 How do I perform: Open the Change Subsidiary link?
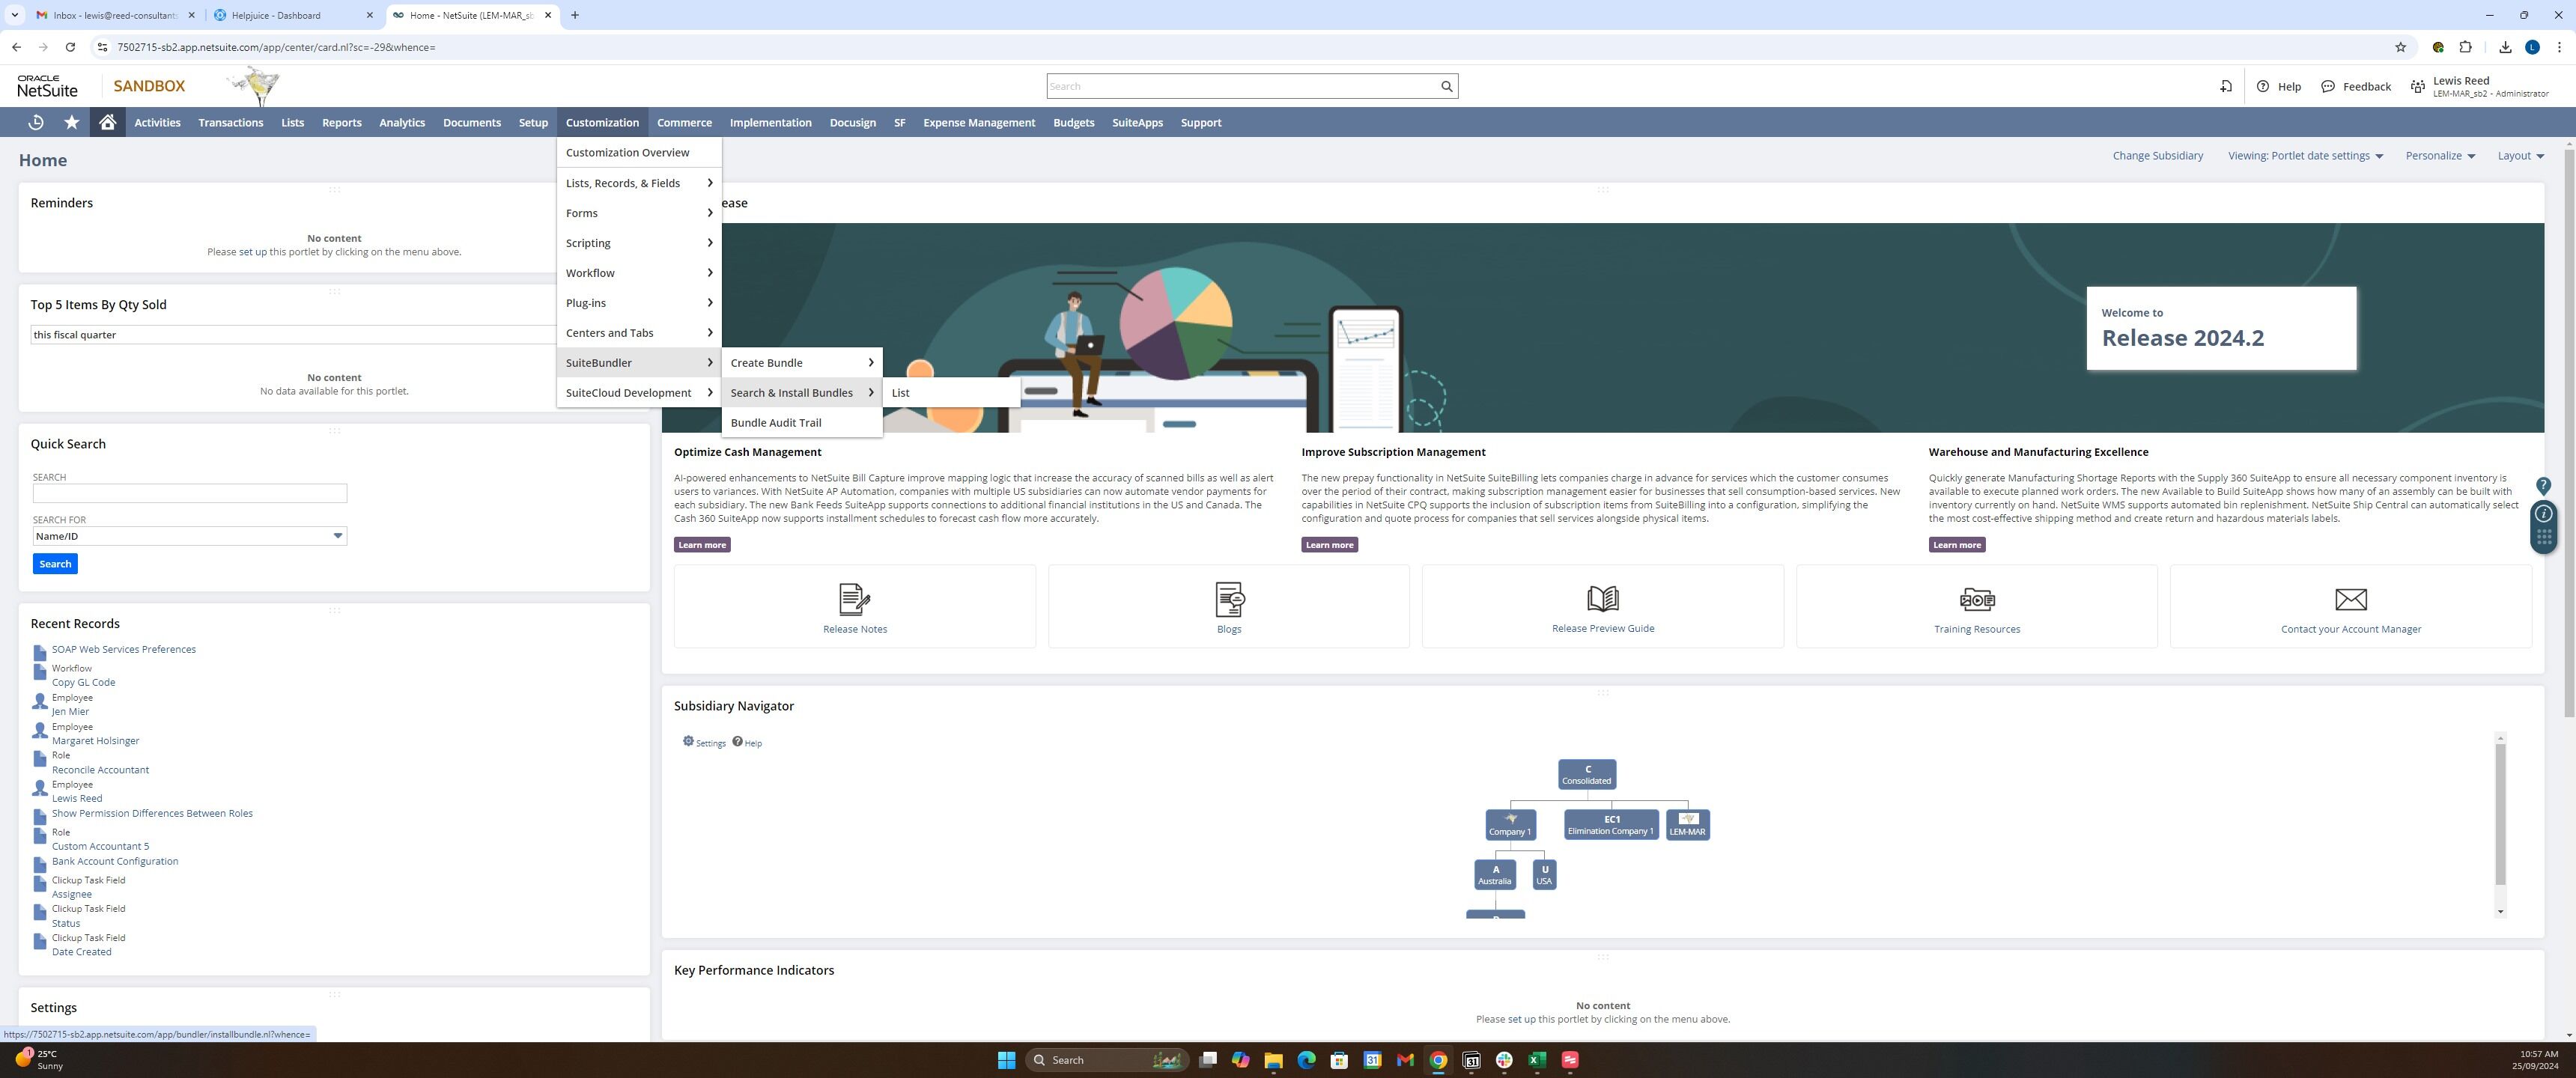pyautogui.click(x=2157, y=156)
